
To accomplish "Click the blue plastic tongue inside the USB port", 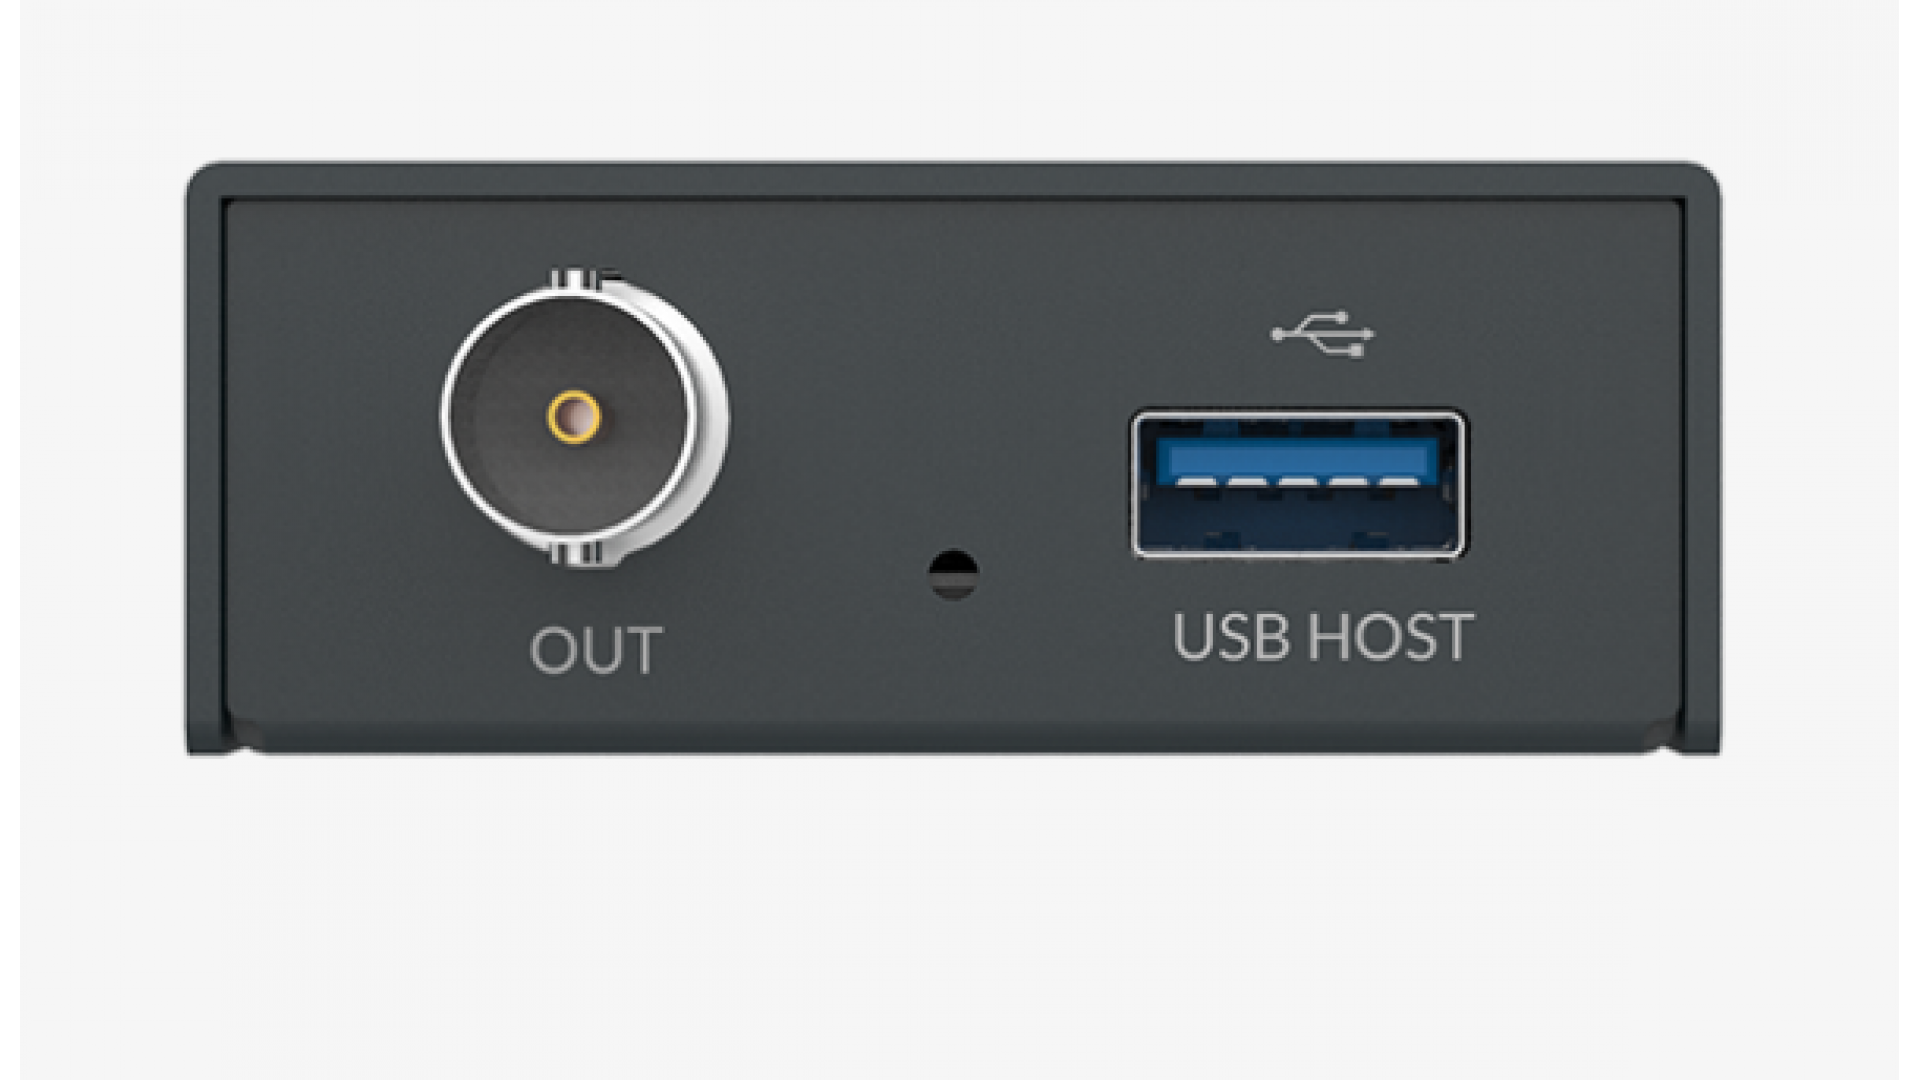I will (1297, 460).
